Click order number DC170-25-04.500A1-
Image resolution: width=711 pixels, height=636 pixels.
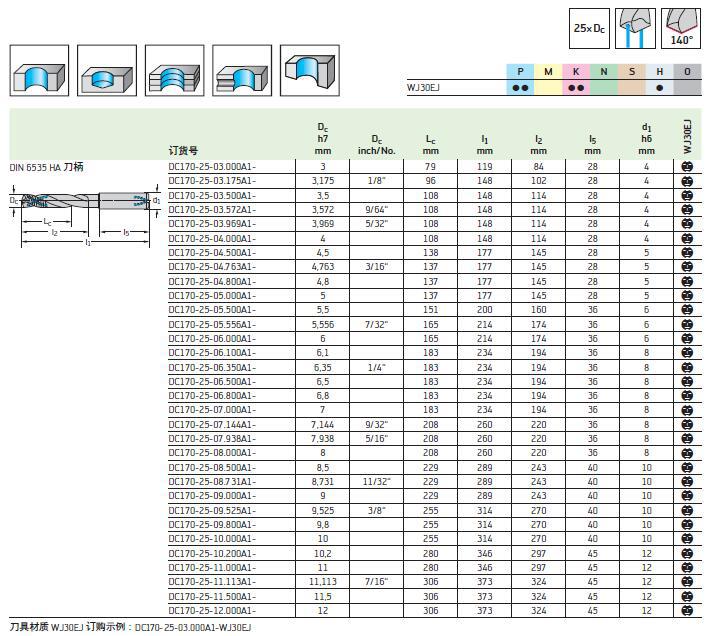[x=212, y=252]
